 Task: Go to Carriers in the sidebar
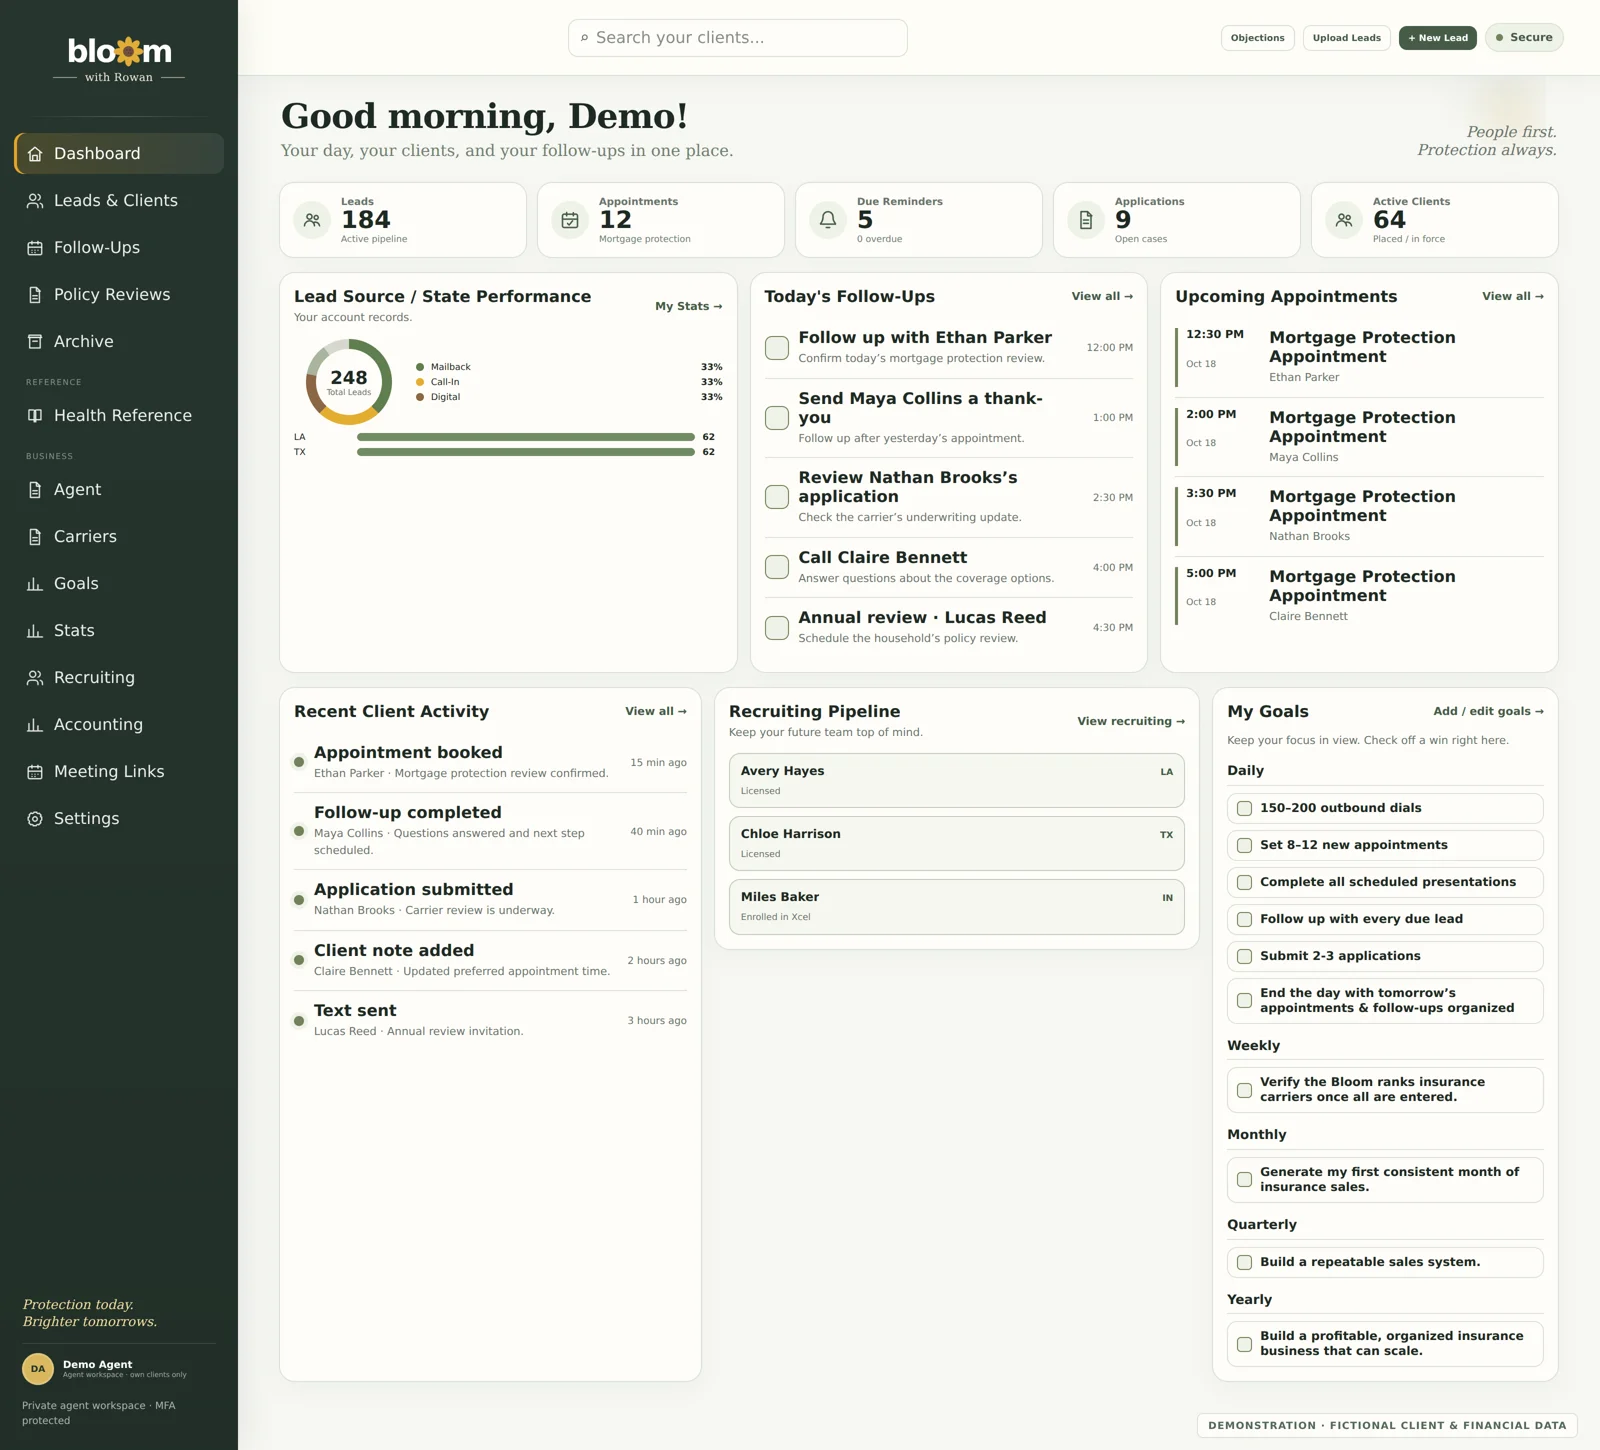[119, 537]
